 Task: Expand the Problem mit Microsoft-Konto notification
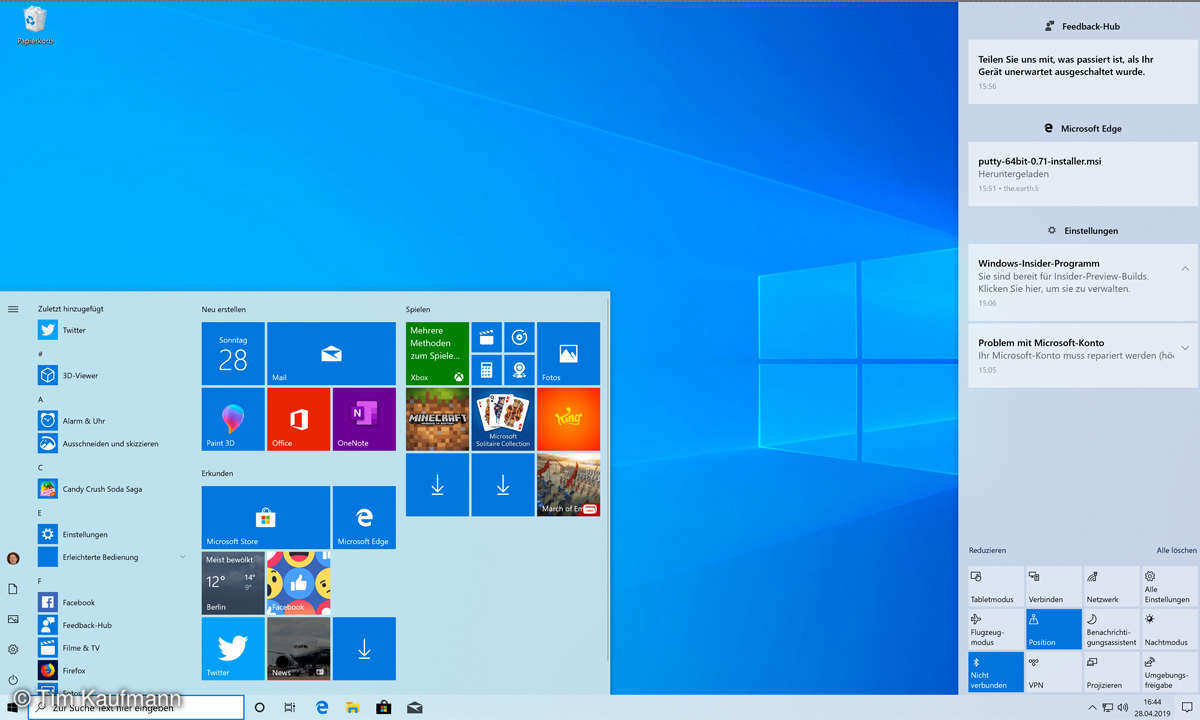click(x=1185, y=348)
